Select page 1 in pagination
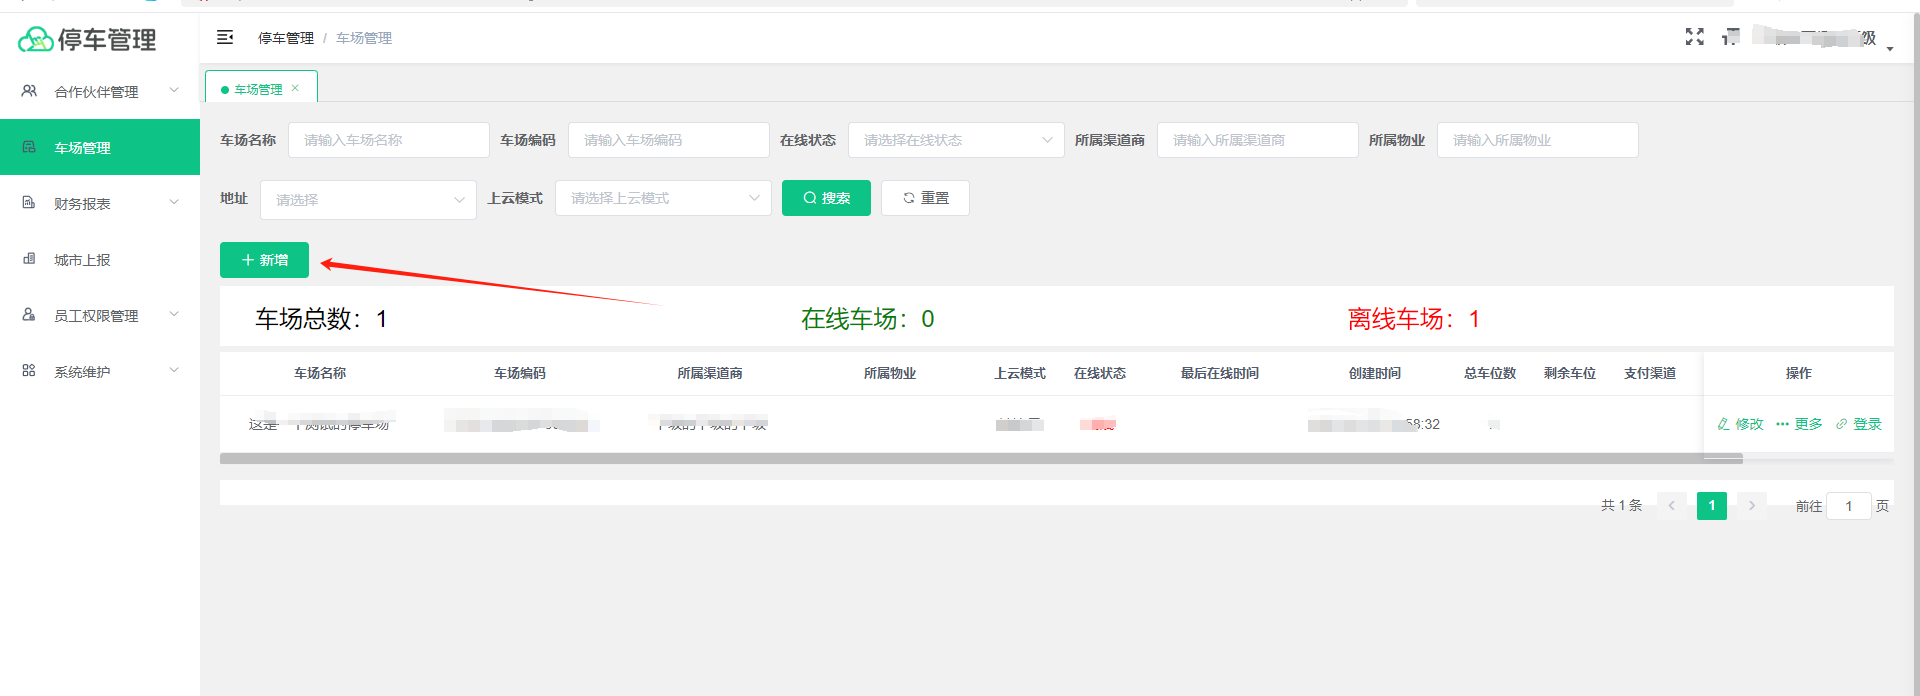This screenshot has height=696, width=1920. [x=1712, y=506]
